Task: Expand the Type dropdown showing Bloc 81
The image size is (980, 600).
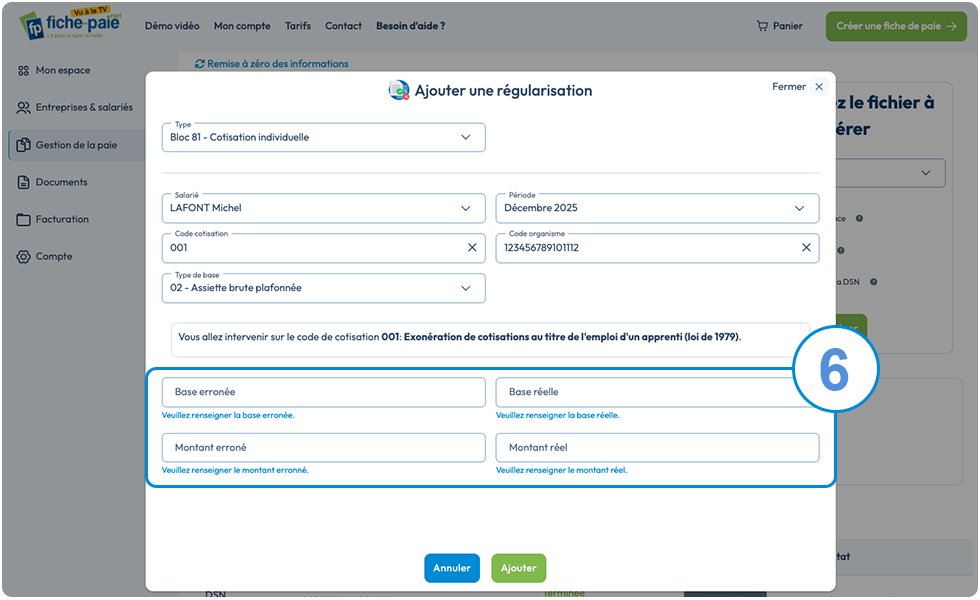Action: [x=323, y=137]
